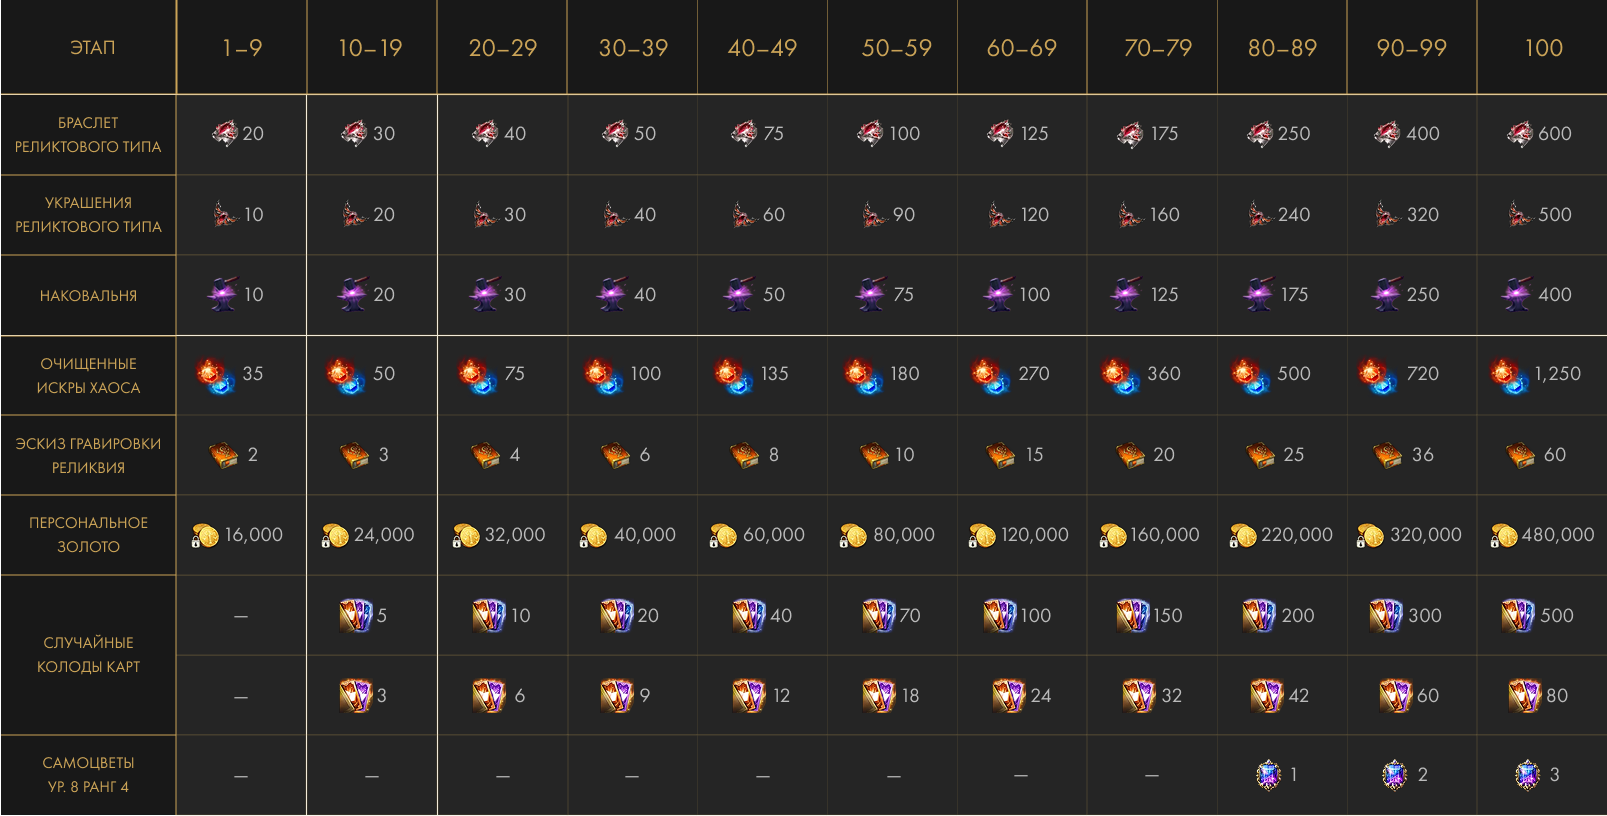Click the relic jewelry icon in 50–59 column
1607x816 pixels.
click(874, 214)
